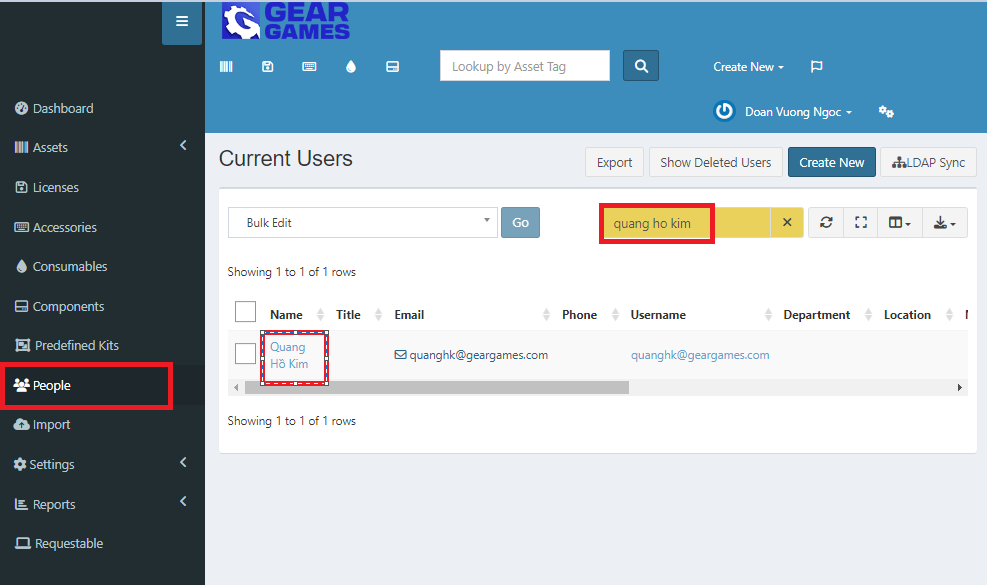Open Dashboard from the sidebar
The width and height of the screenshot is (987, 586).
click(62, 108)
